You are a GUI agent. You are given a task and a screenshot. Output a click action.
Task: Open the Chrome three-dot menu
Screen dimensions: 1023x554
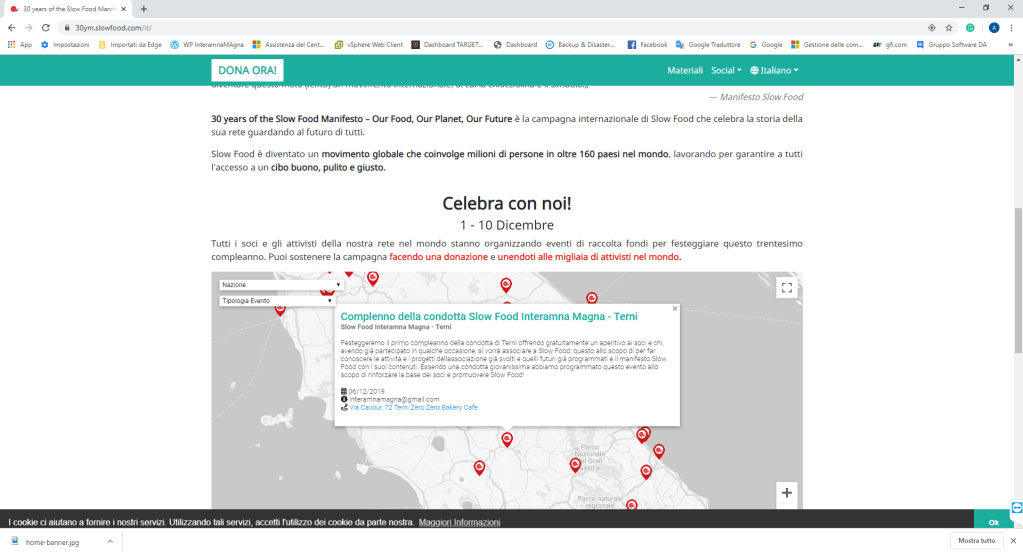click(x=1011, y=27)
